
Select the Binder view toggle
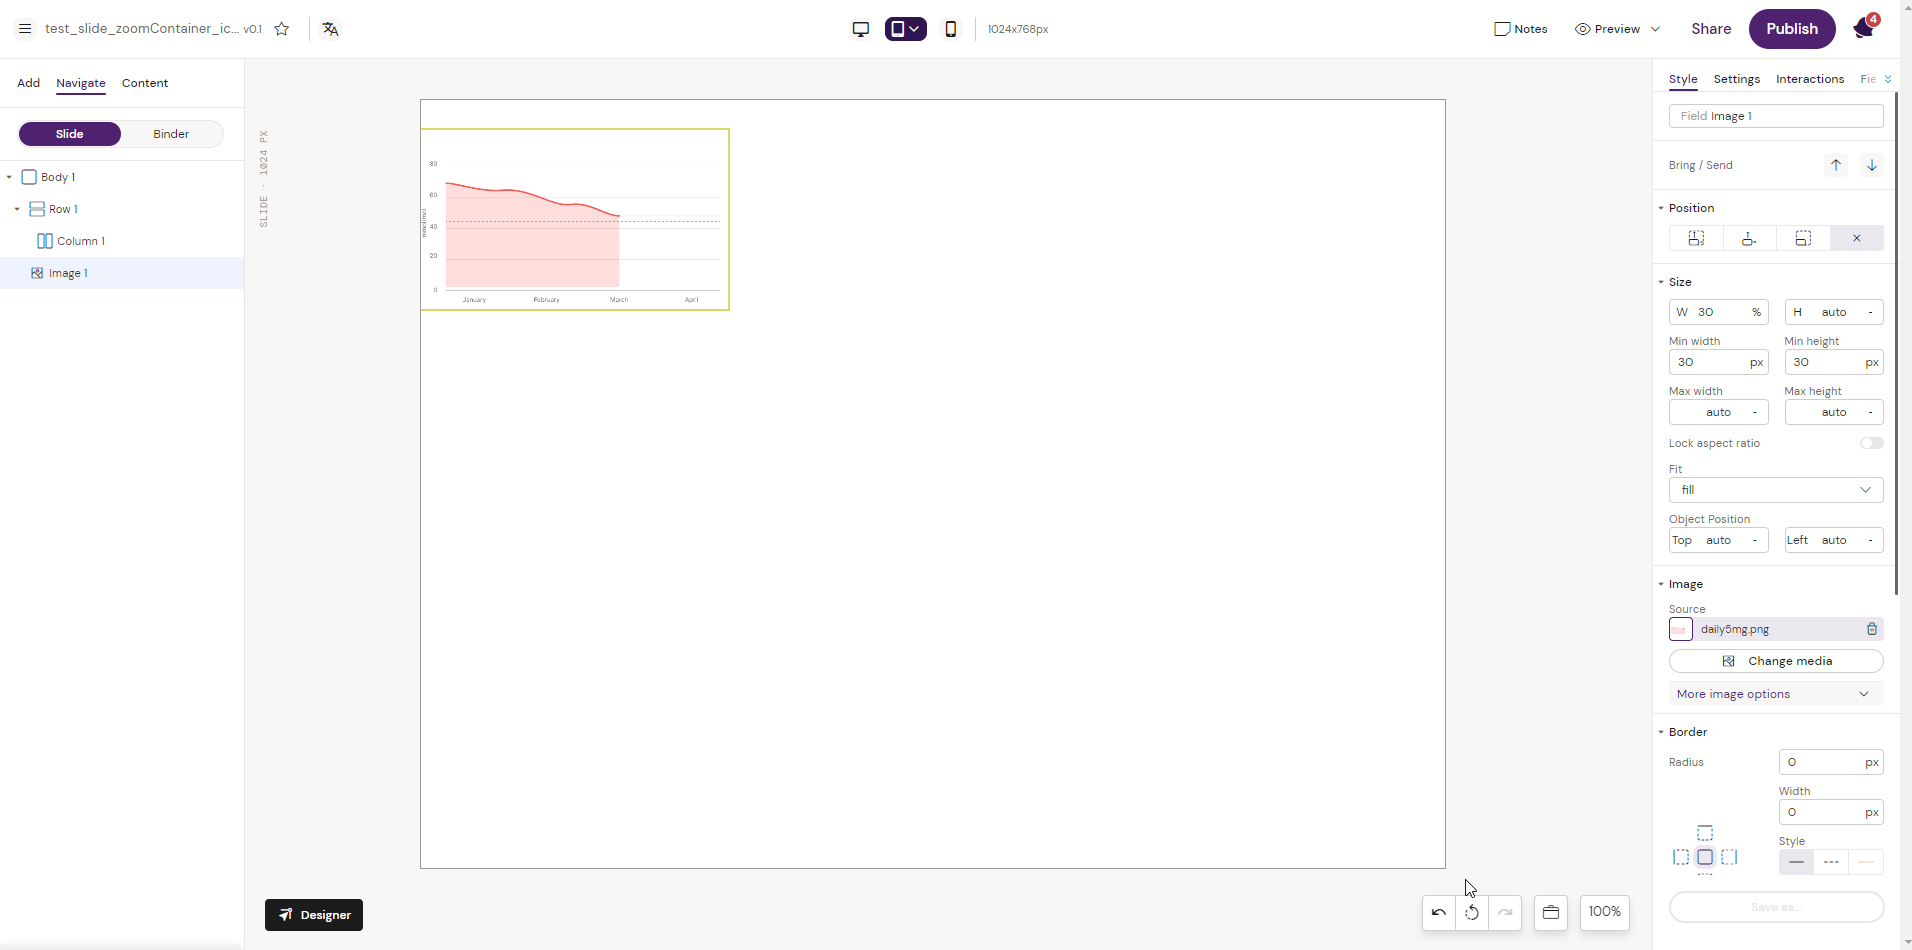click(x=171, y=134)
